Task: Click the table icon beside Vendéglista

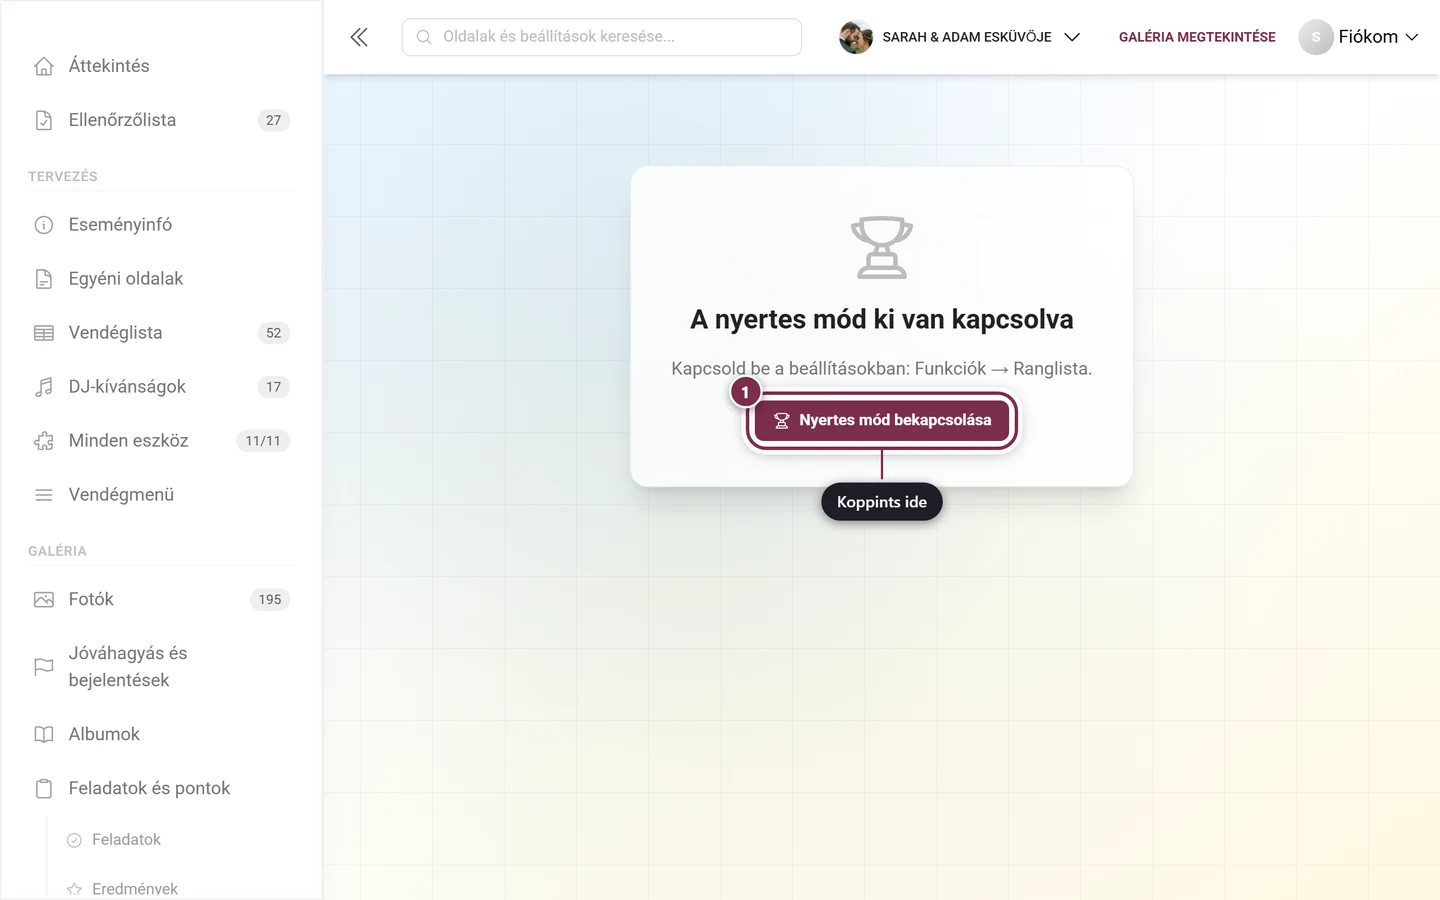Action: coord(44,333)
